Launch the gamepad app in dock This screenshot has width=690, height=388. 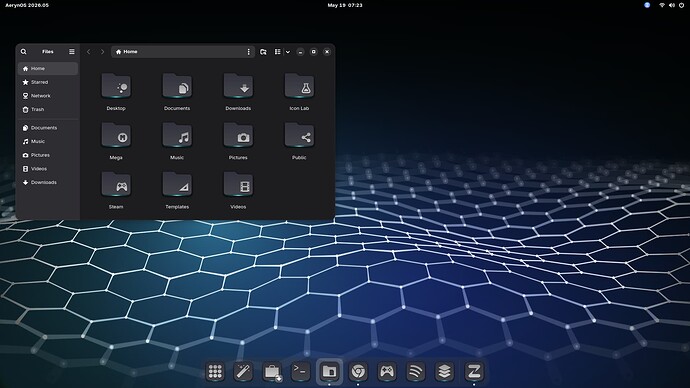point(387,372)
